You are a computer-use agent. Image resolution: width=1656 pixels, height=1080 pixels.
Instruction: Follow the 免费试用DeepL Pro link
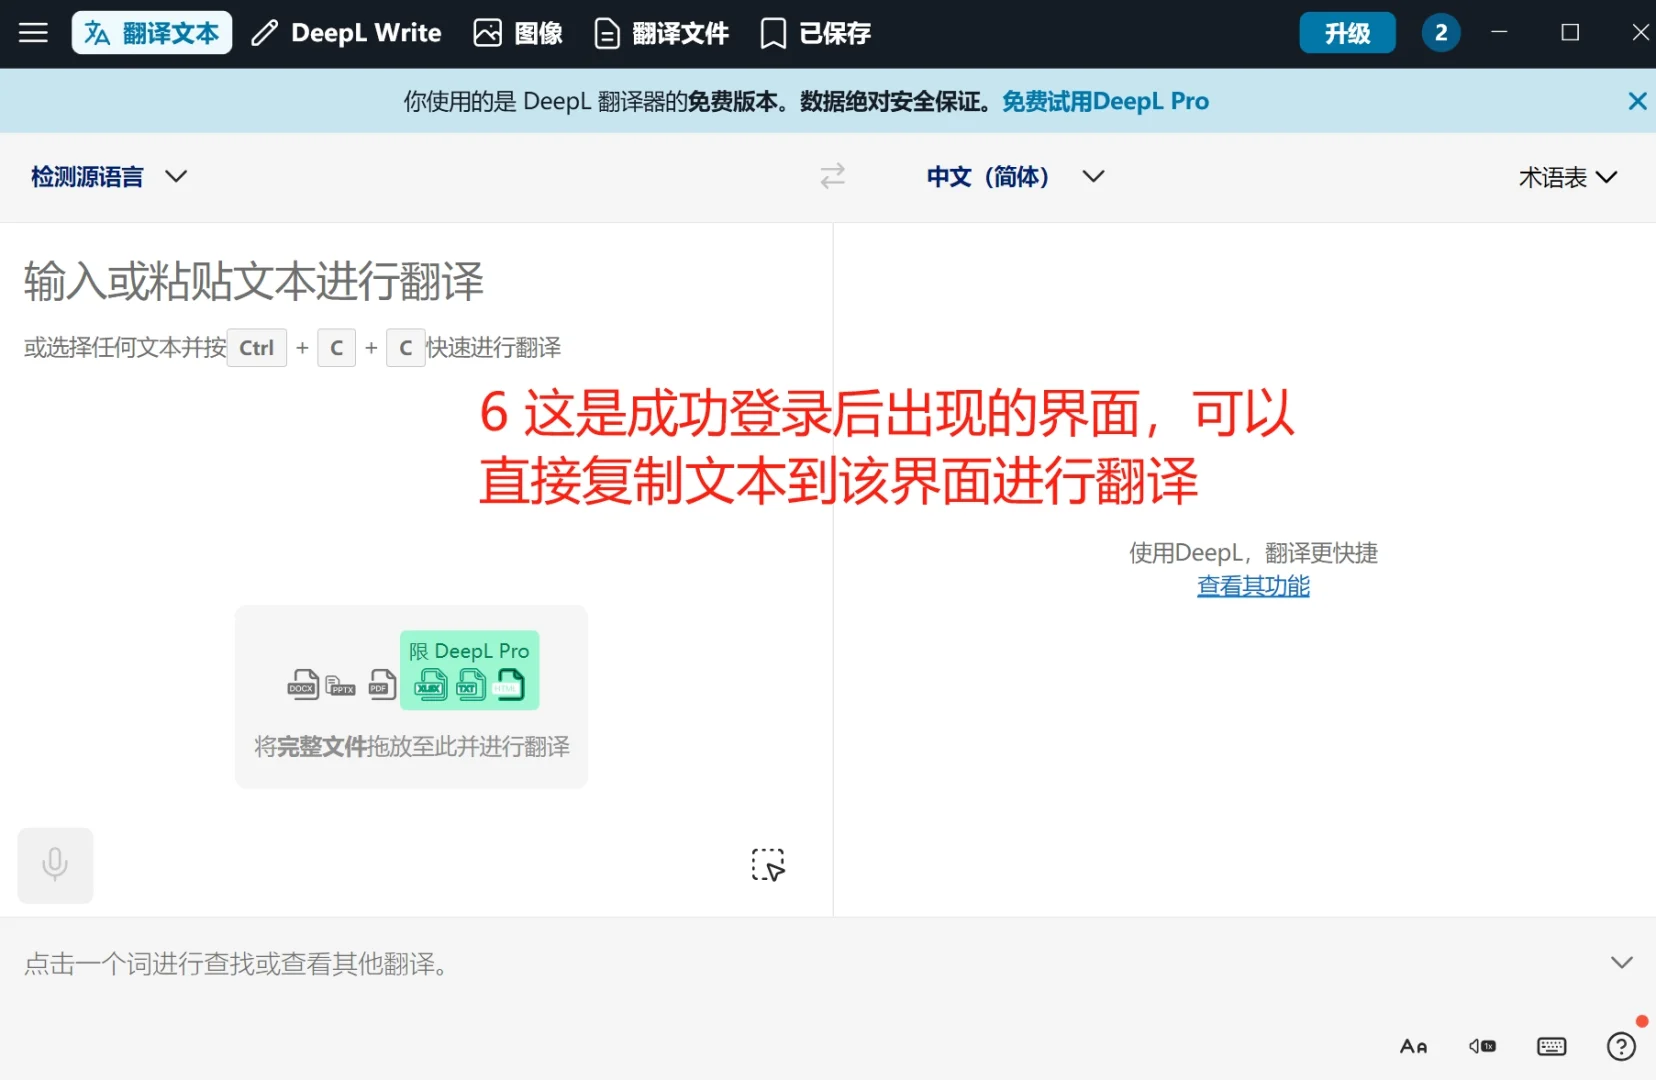click(1105, 101)
